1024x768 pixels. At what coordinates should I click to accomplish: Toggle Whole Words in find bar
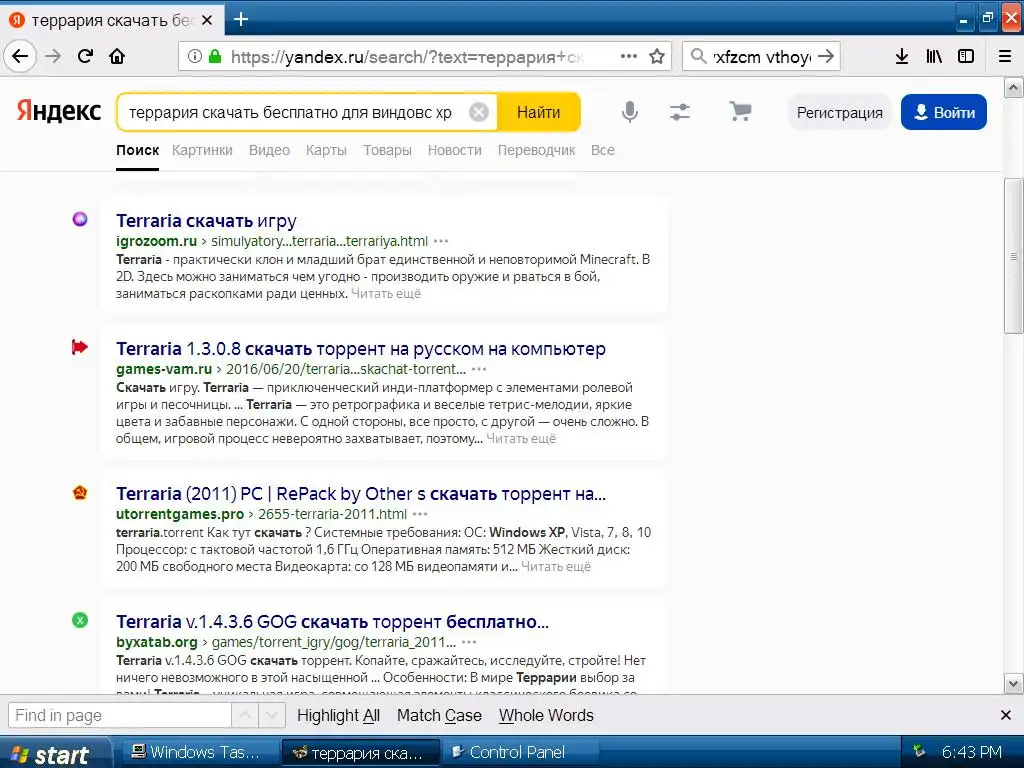546,716
